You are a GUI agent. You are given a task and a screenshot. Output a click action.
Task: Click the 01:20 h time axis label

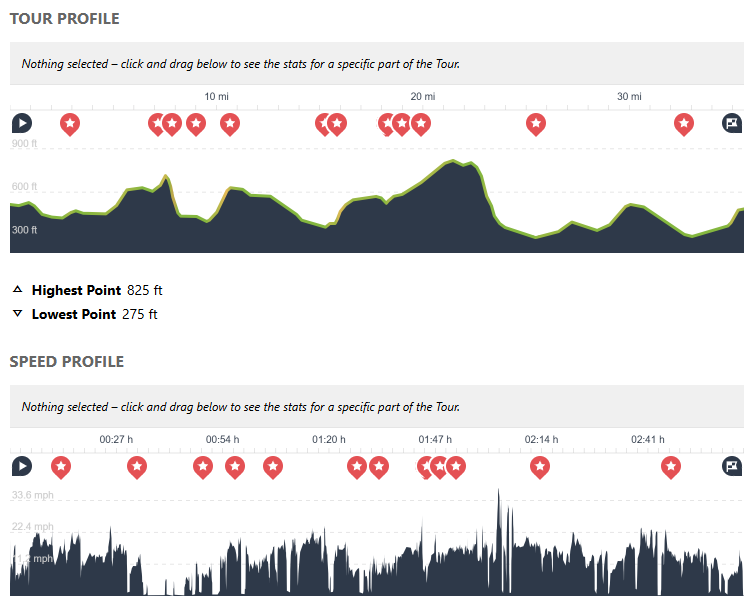pyautogui.click(x=329, y=439)
